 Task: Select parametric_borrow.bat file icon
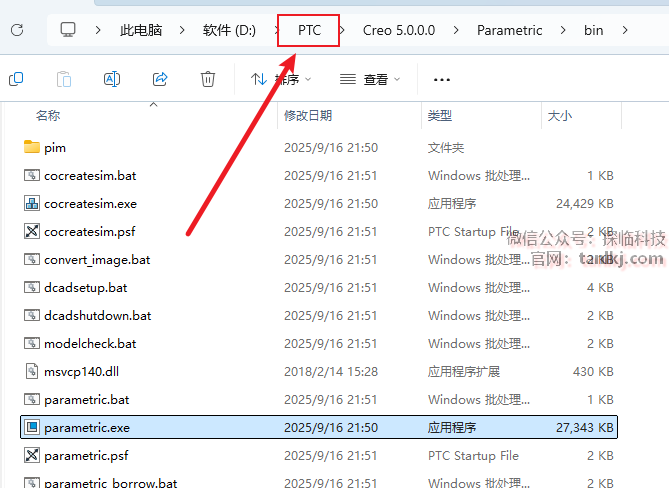point(32,482)
